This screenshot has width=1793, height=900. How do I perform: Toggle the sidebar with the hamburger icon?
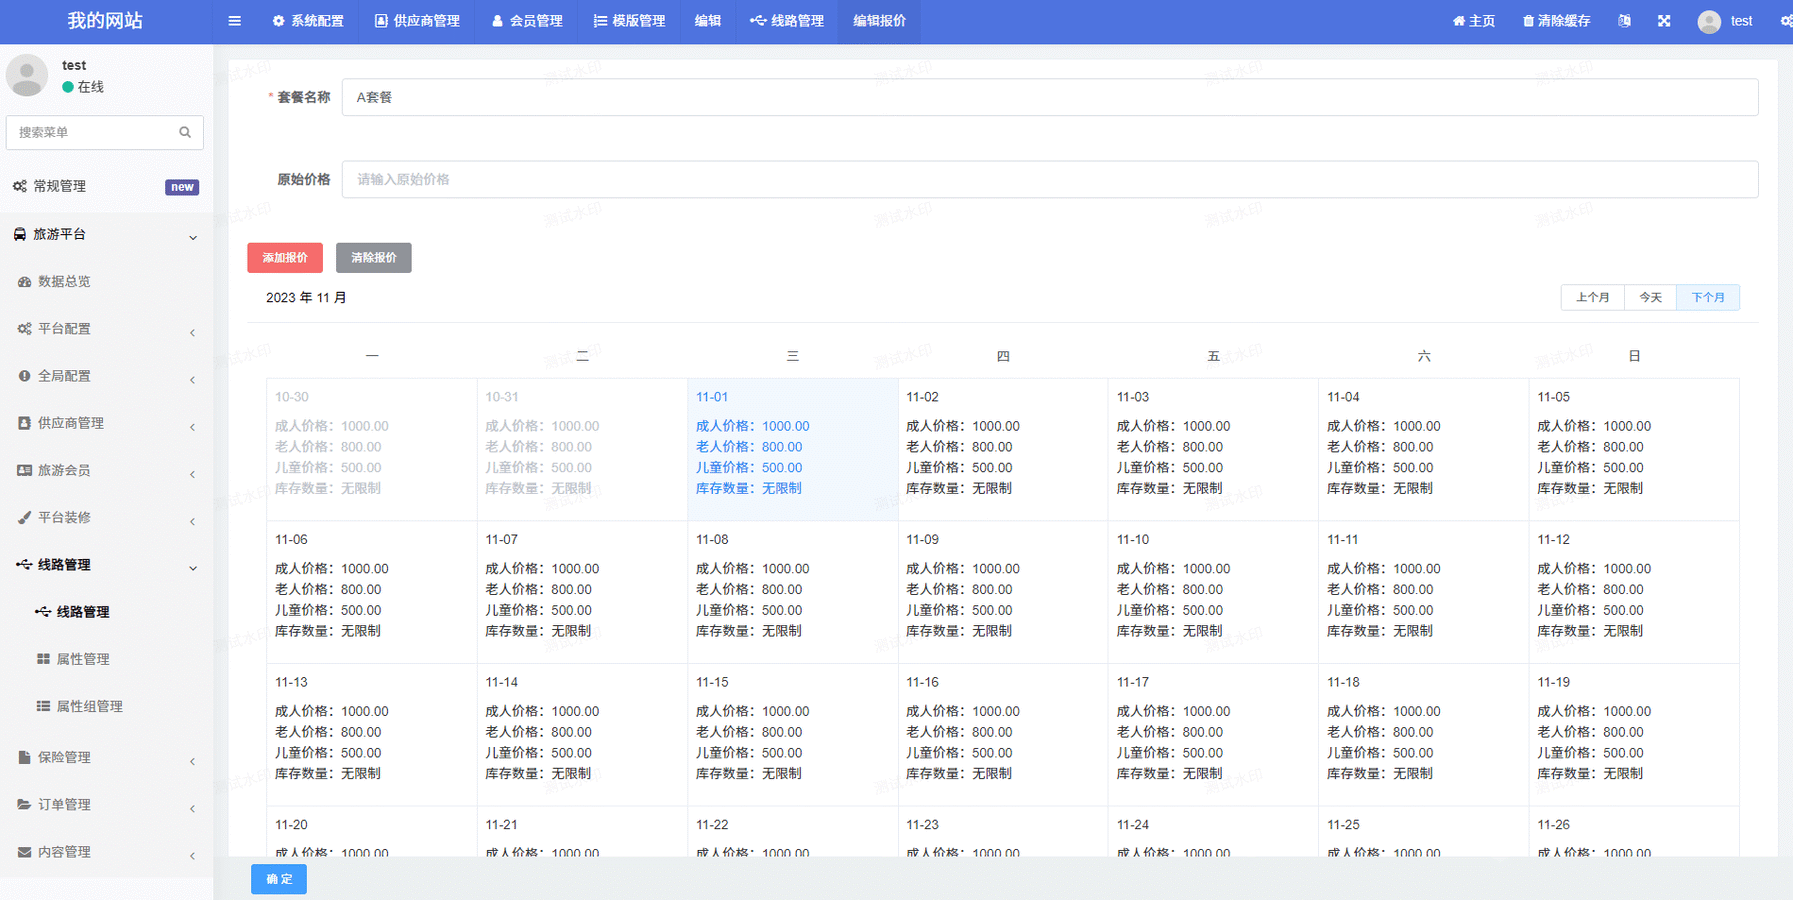tap(234, 21)
